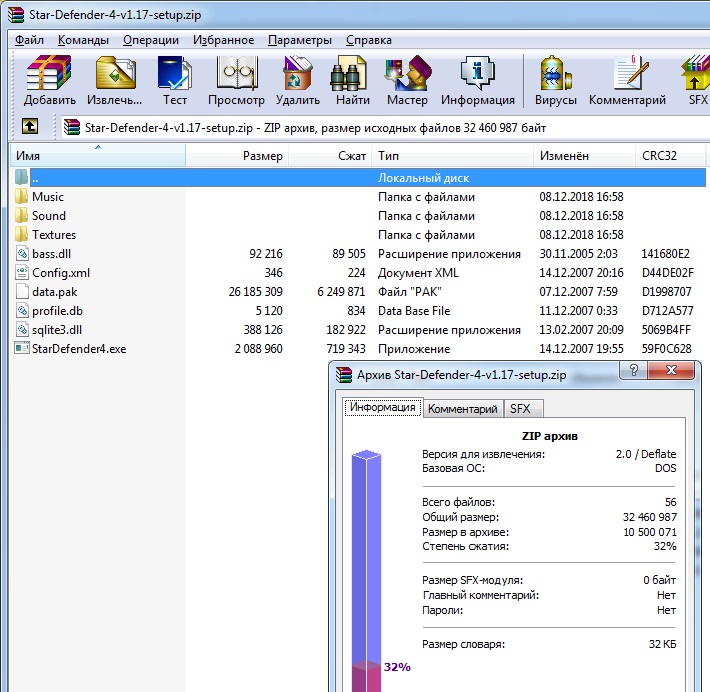Select the Config.xml file name
The width and height of the screenshot is (710, 692).
pos(61,273)
